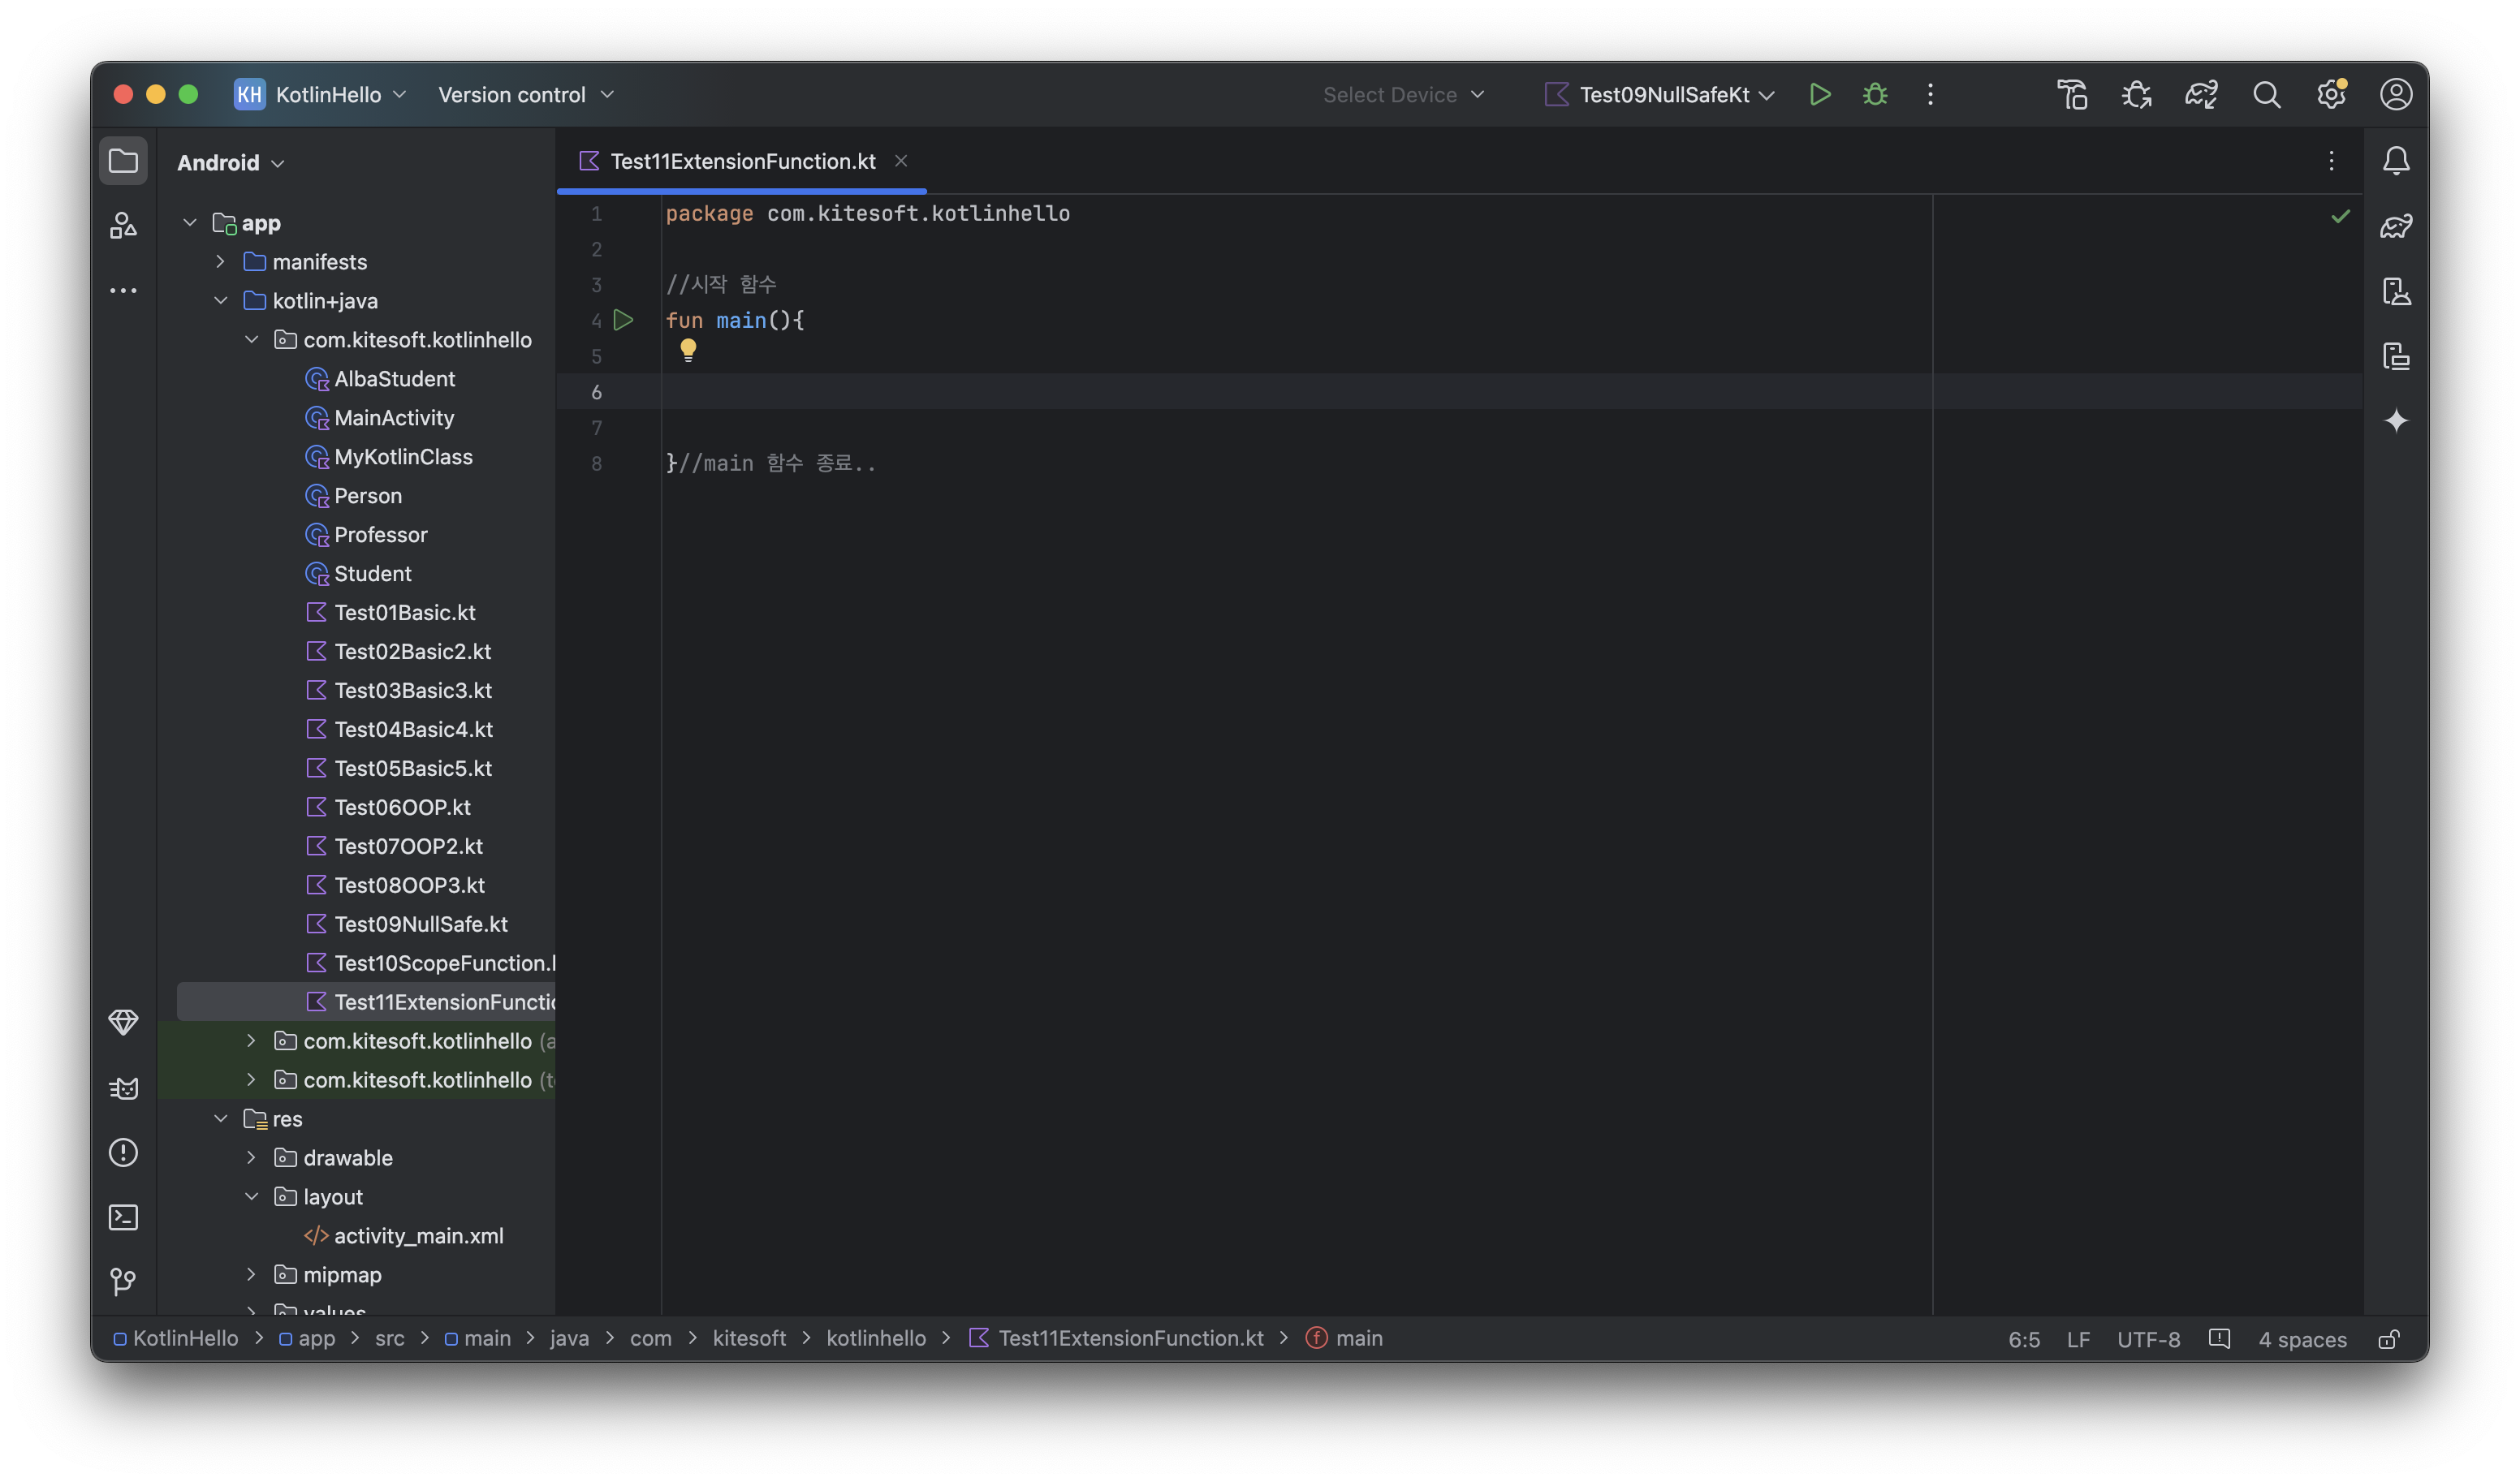Click the Search Everywhere magnifier icon
Viewport: 2520px width, 1482px height.
click(x=2266, y=95)
